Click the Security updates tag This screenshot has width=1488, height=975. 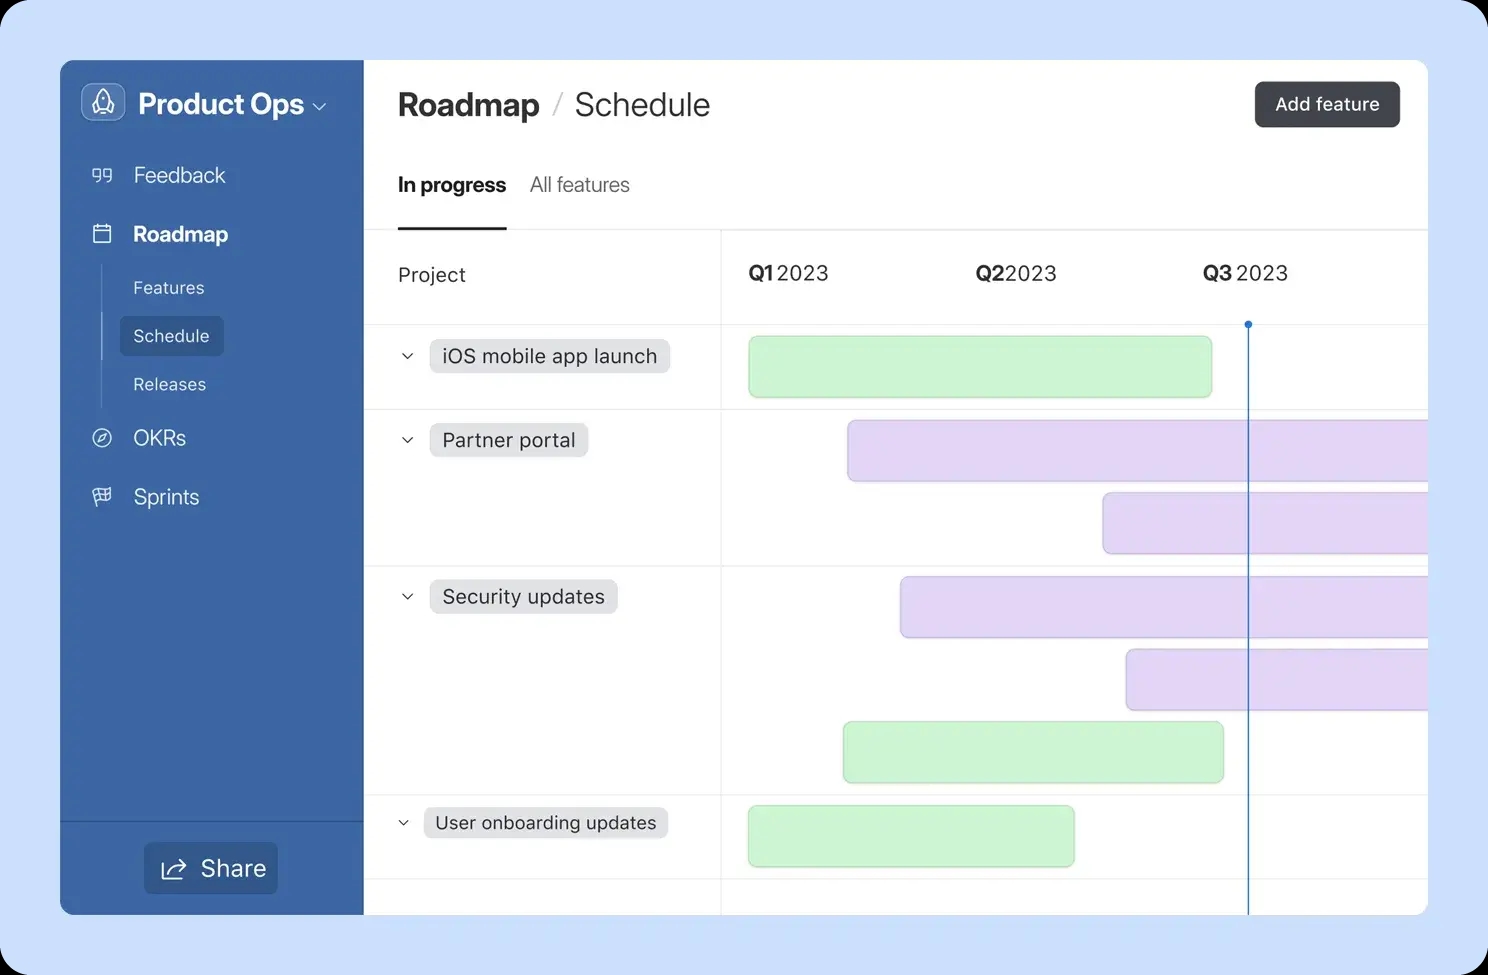524,597
